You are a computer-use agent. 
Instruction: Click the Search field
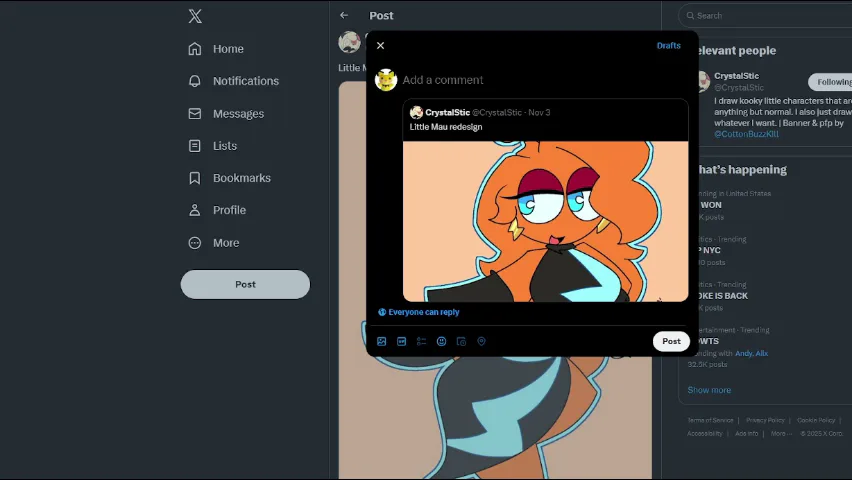tap(765, 16)
